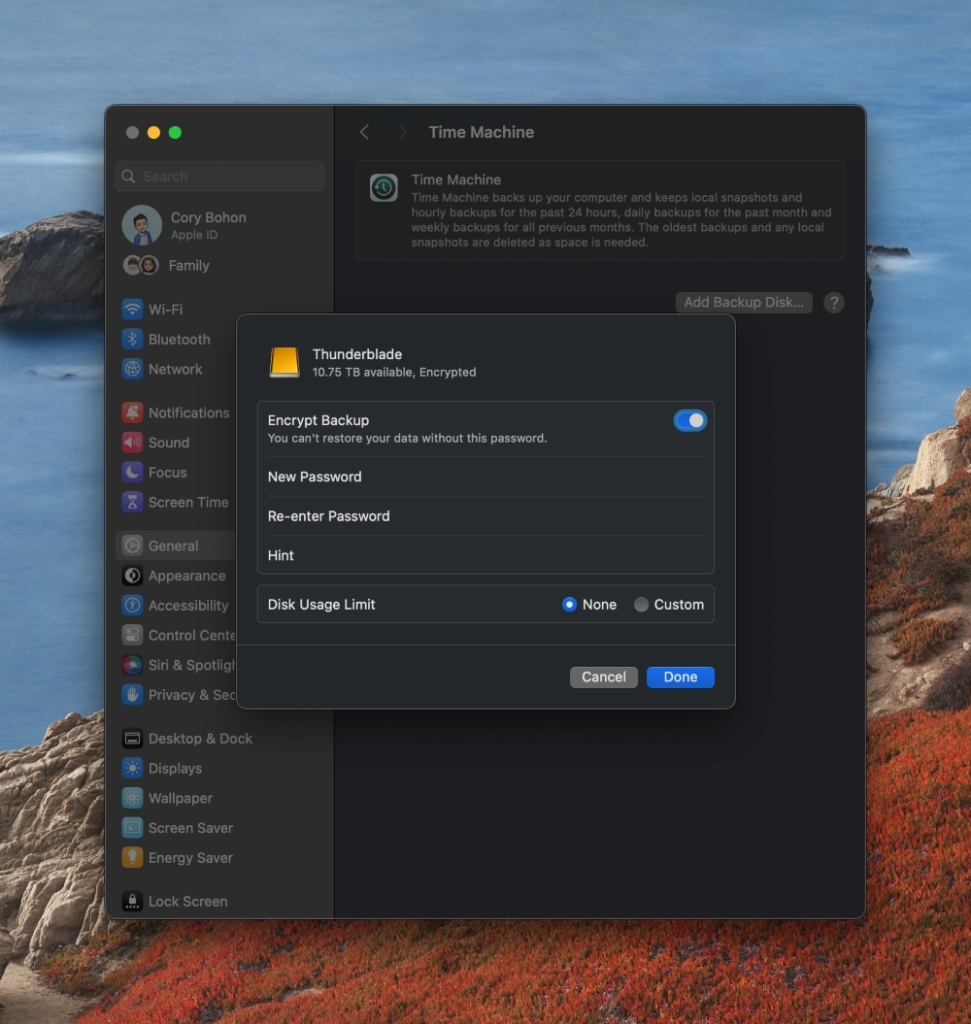Open Privacy & Security from the sidebar
The width and height of the screenshot is (971, 1024).
pos(131,694)
